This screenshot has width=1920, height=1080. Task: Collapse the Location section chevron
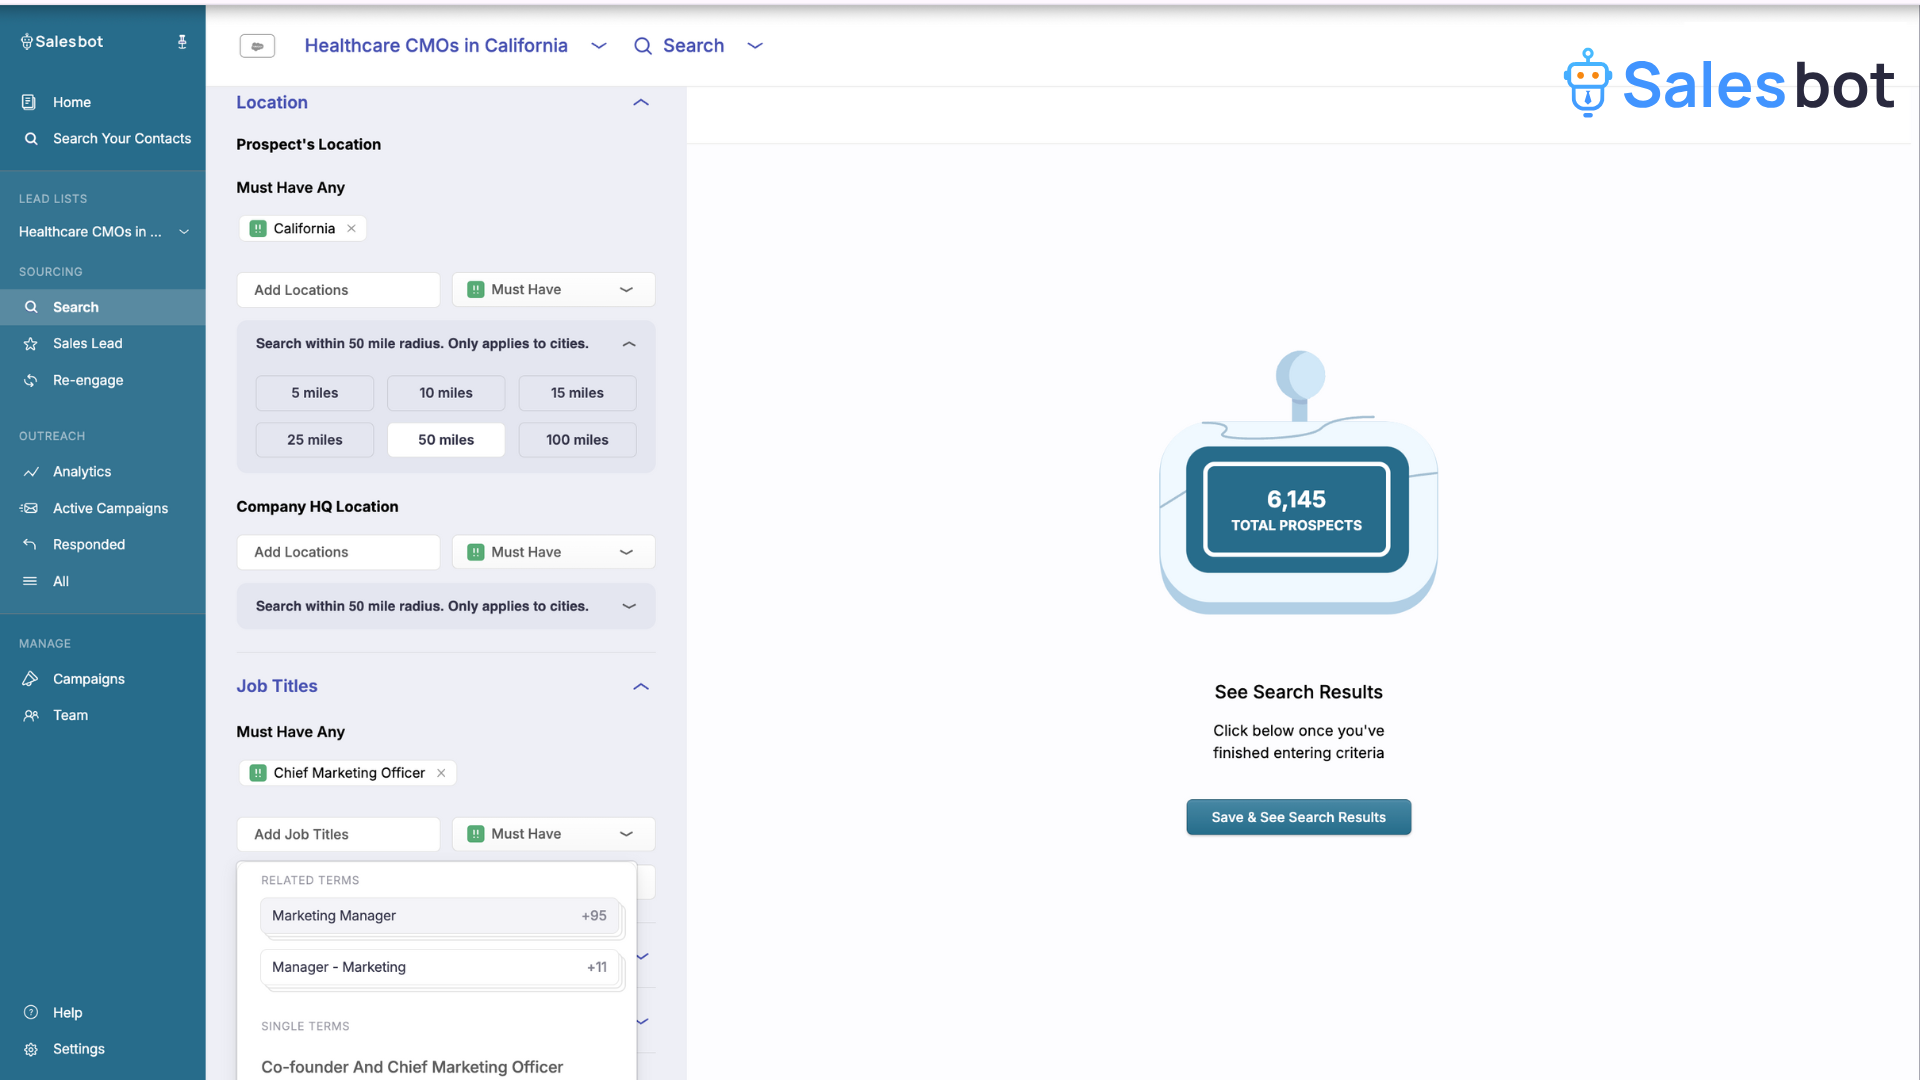(641, 103)
